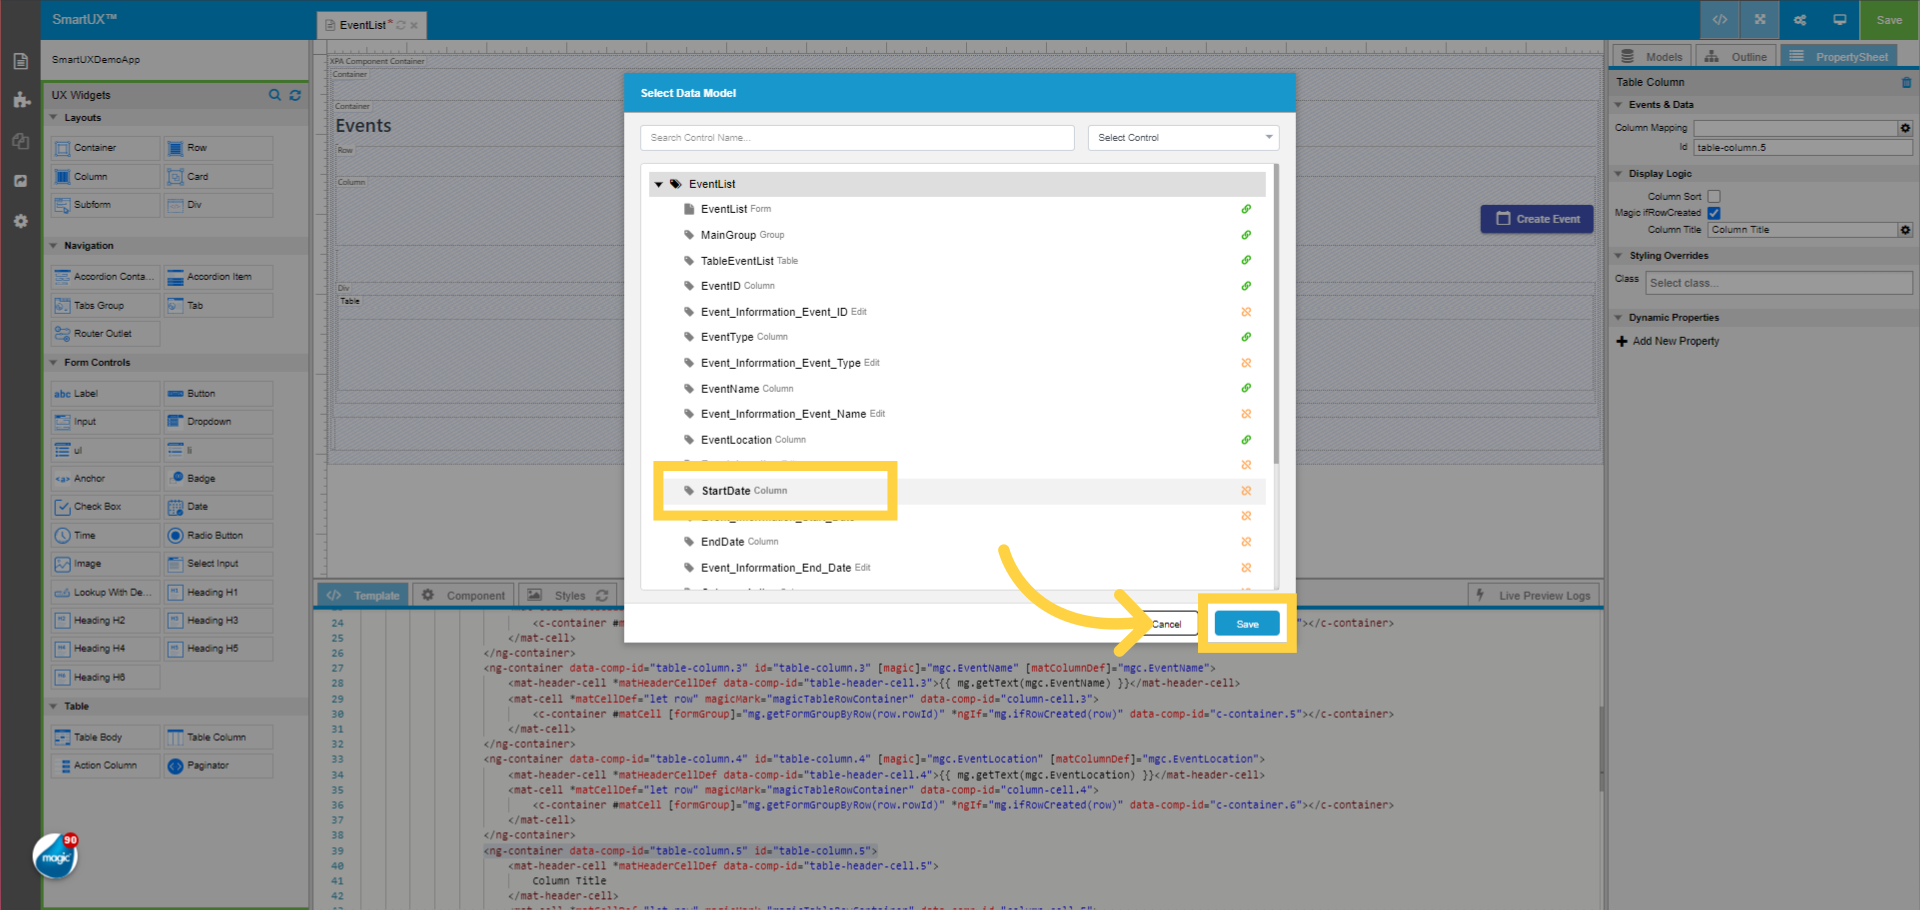Open the Column Title gear icon

[x=1905, y=230]
